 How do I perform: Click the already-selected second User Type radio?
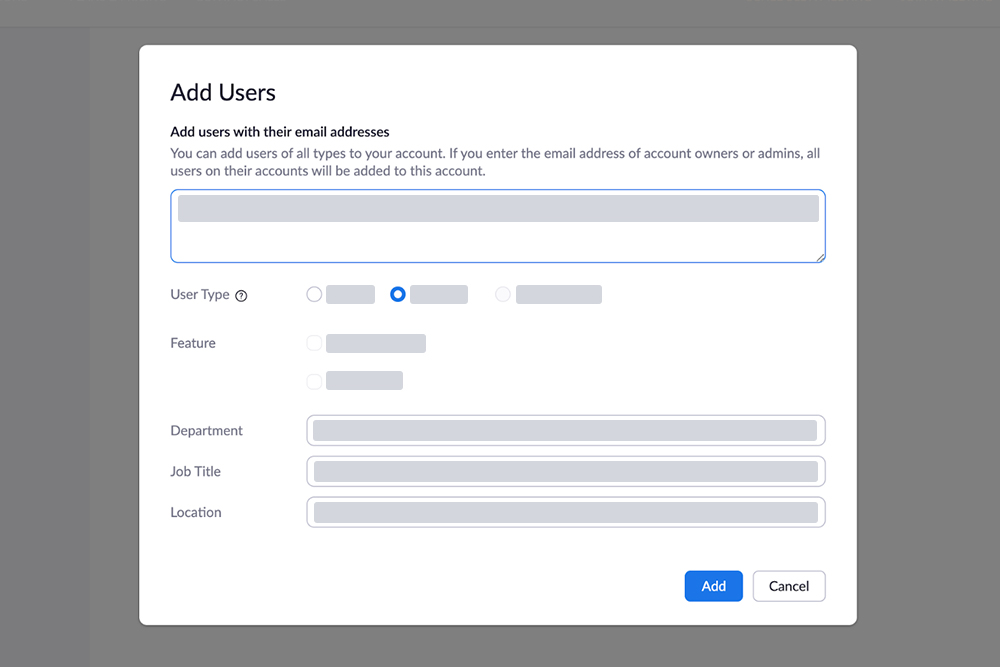point(397,294)
